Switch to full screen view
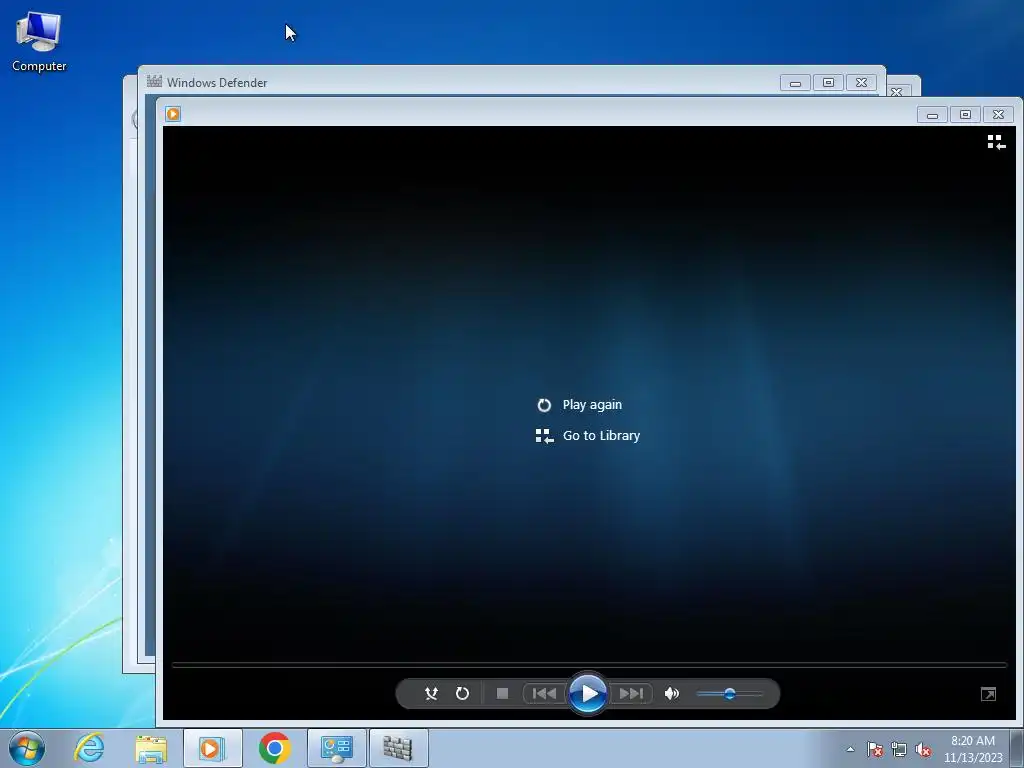Screen dimensions: 1024x768 point(988,694)
